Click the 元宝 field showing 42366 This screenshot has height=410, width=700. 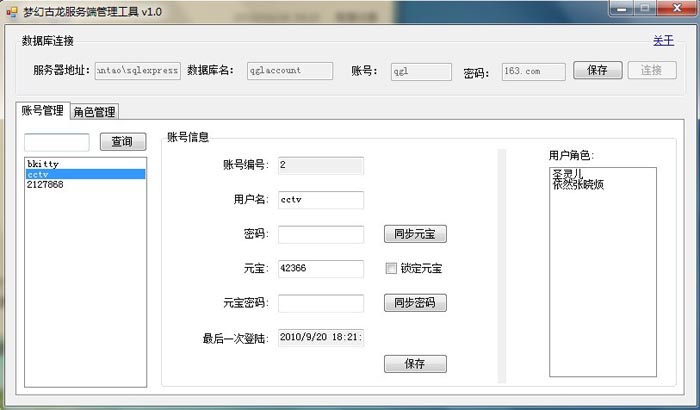click(320, 269)
